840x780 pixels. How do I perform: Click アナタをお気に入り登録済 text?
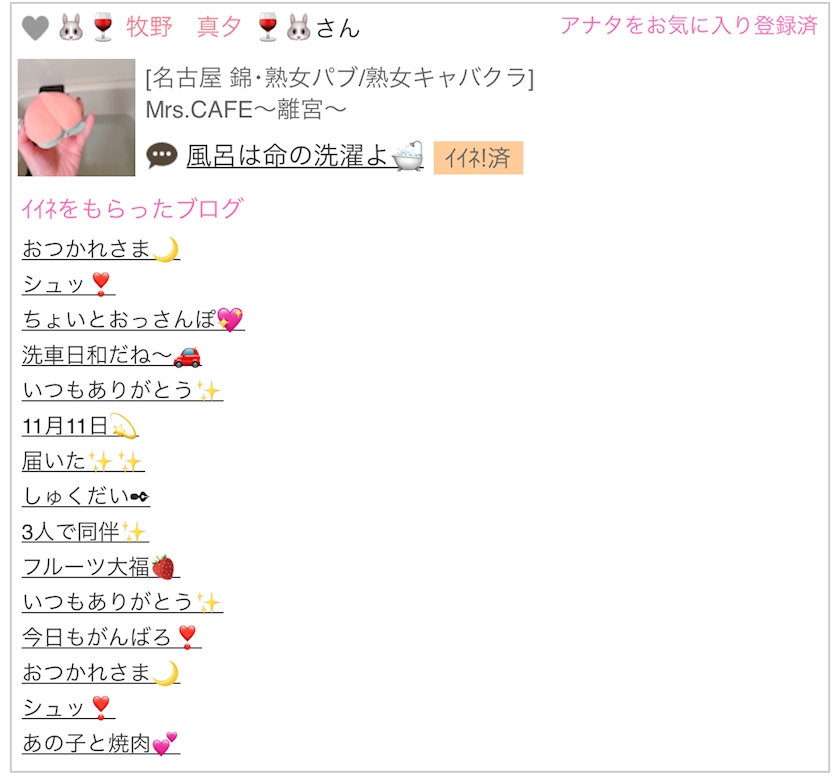point(689,25)
